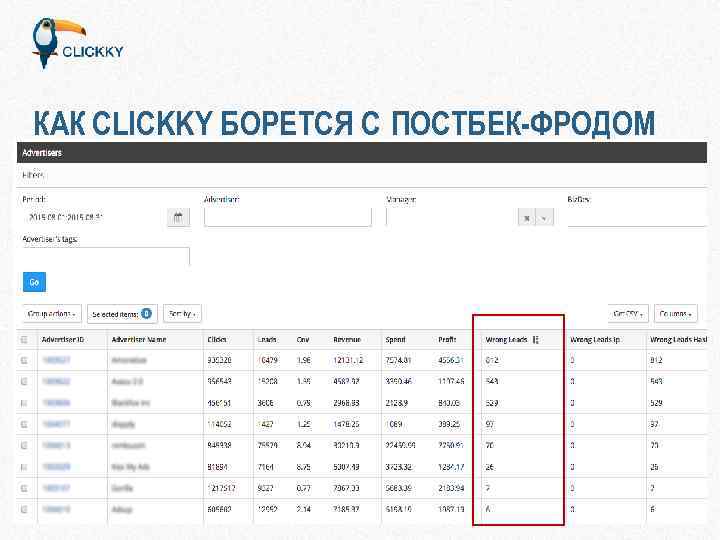Open the Sort by dropdown
Screen dimensions: 720x540
click(182, 314)
